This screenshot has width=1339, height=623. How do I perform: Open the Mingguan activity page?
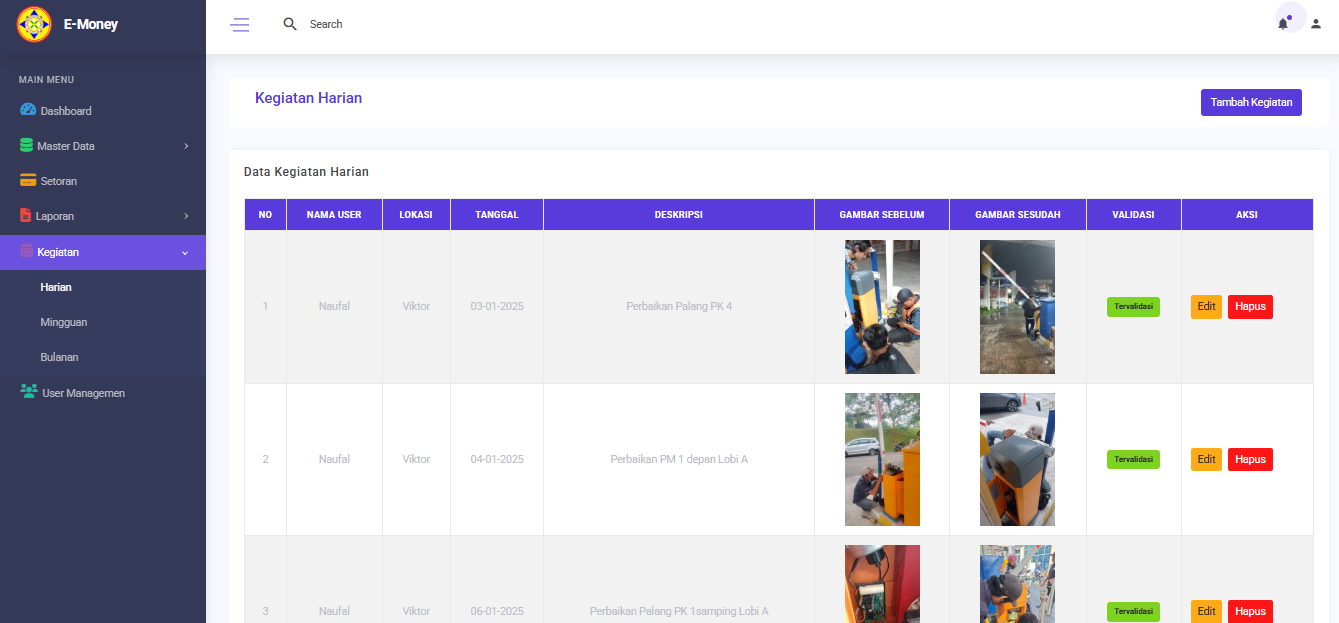point(63,322)
